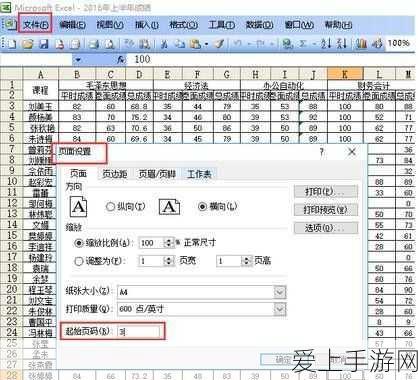Open the 工具 menu

pyautogui.click(x=221, y=25)
